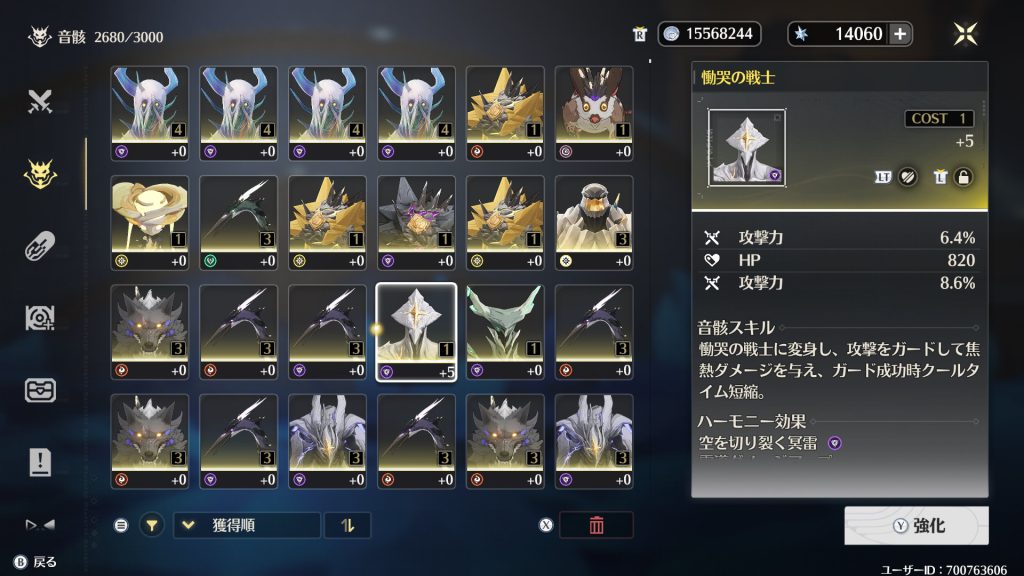
Task: Toggle the discard mark heart-slash icon
Action: [x=907, y=177]
